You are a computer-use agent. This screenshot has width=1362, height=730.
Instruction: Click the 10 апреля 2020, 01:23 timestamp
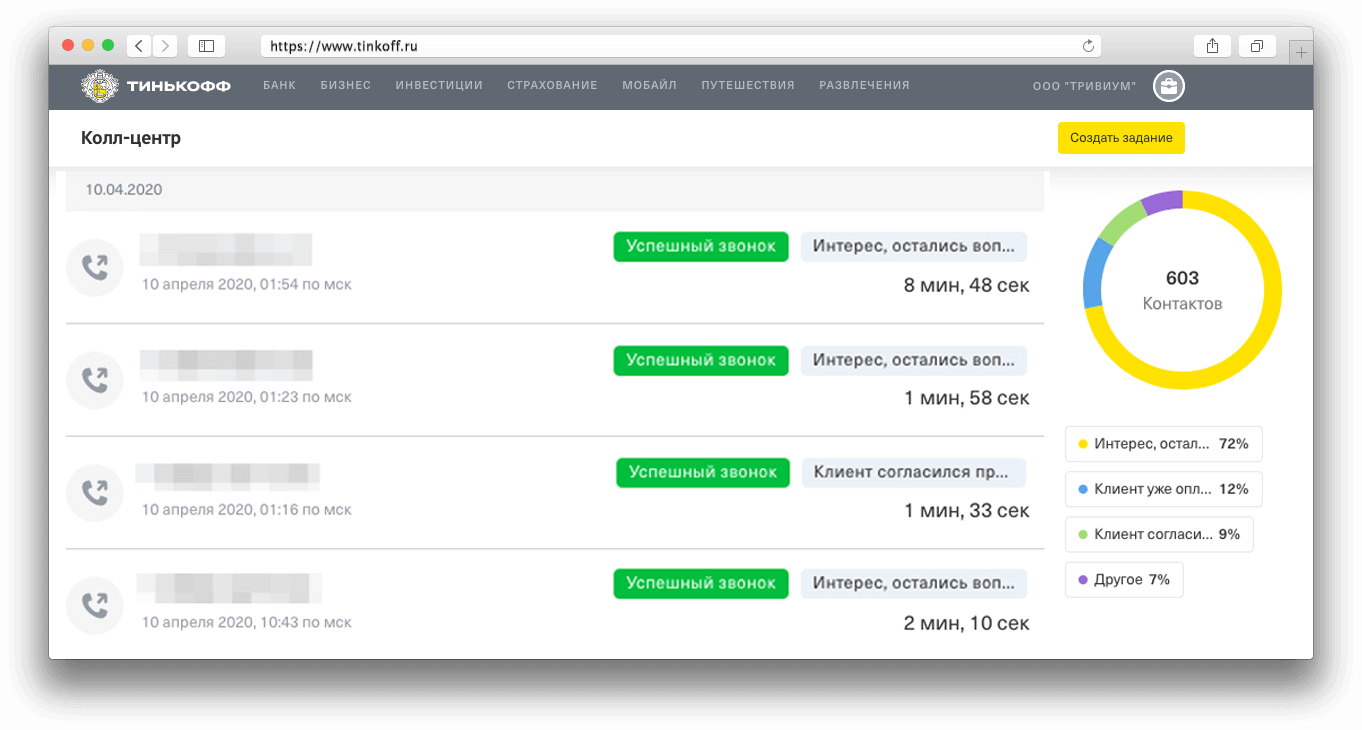pos(247,397)
